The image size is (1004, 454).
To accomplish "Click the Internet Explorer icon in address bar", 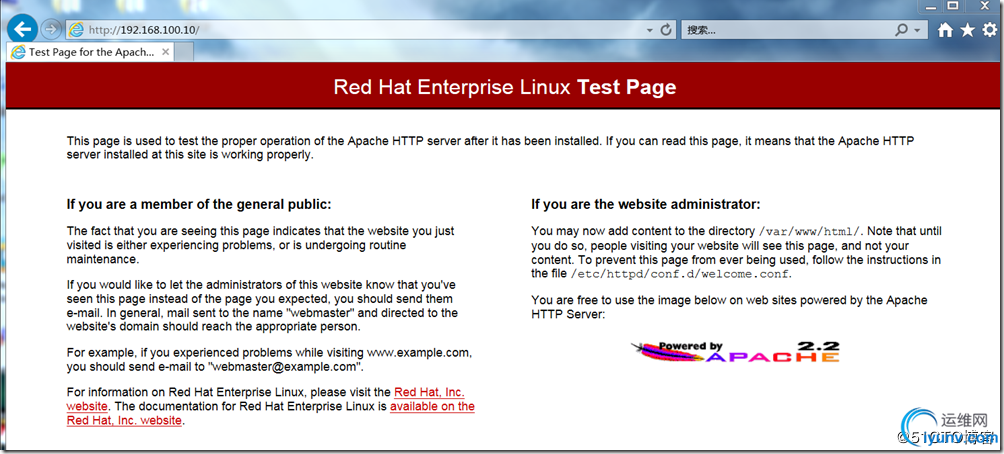I will pos(76,29).
